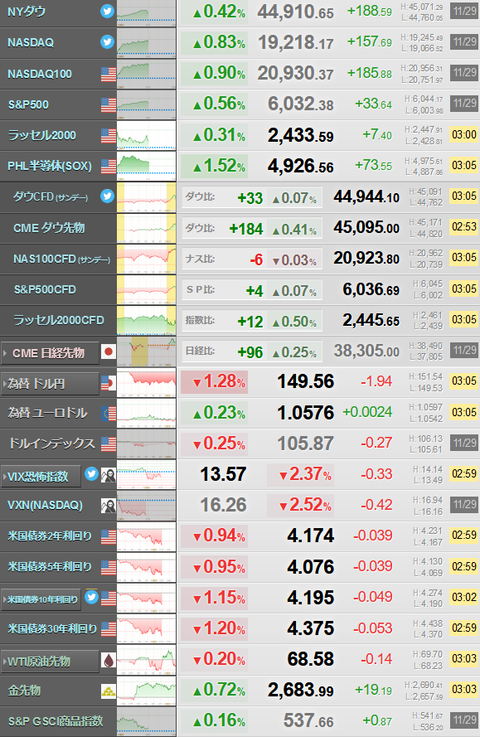Screen dimensions: 480x737
Task: Click the 44,910.65 NYダウ price
Action: (x=296, y=12)
